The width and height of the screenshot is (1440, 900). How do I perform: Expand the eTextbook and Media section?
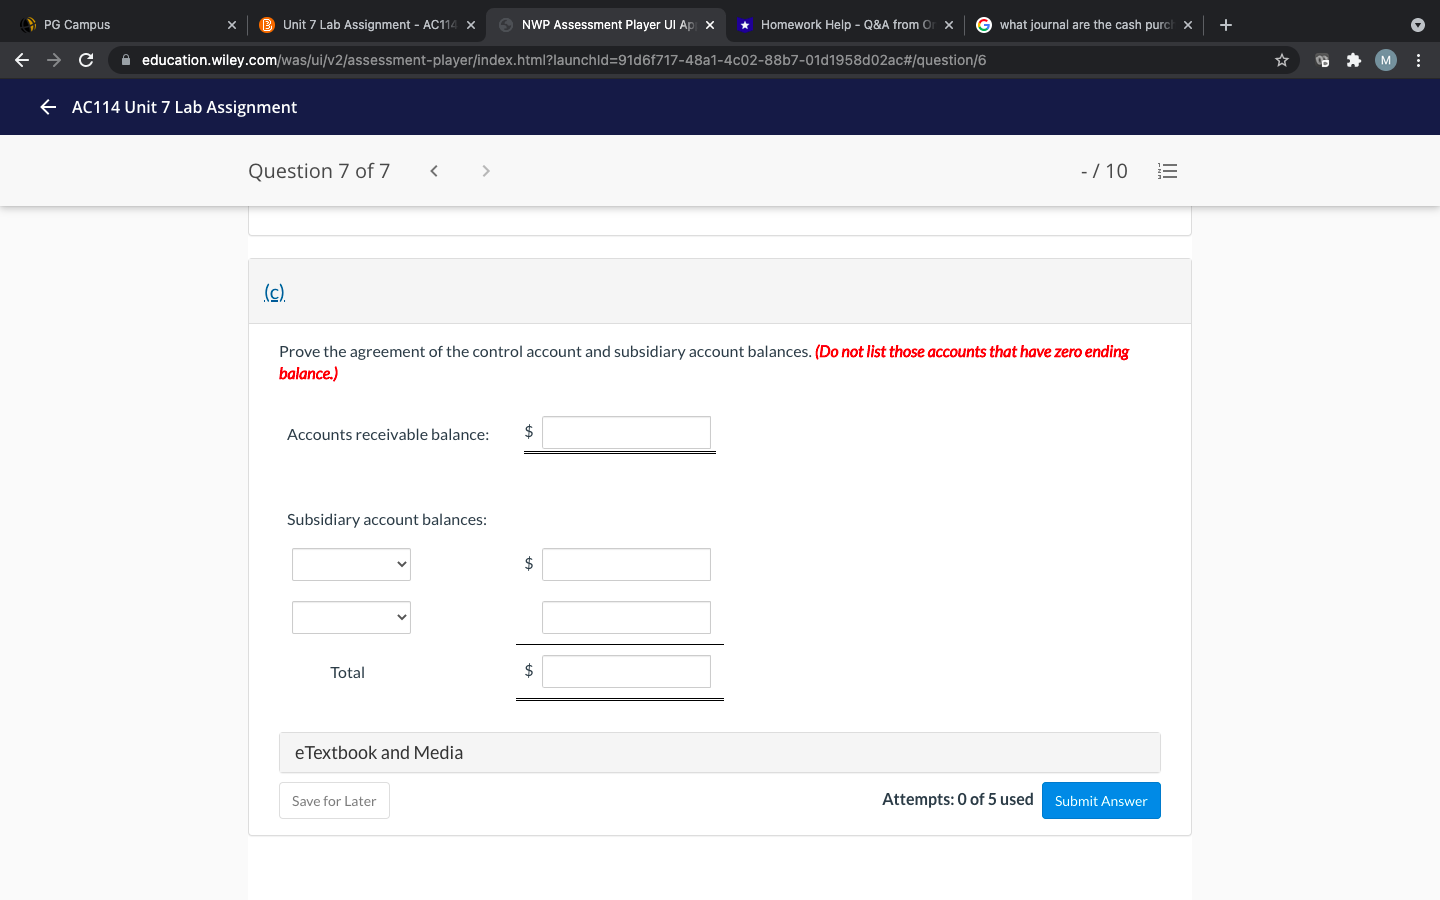(x=719, y=752)
